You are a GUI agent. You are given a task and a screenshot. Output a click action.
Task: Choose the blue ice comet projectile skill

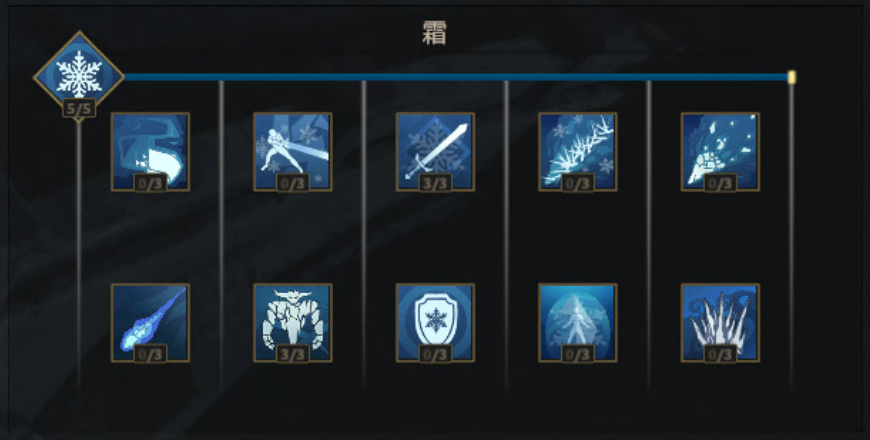[x=150, y=323]
